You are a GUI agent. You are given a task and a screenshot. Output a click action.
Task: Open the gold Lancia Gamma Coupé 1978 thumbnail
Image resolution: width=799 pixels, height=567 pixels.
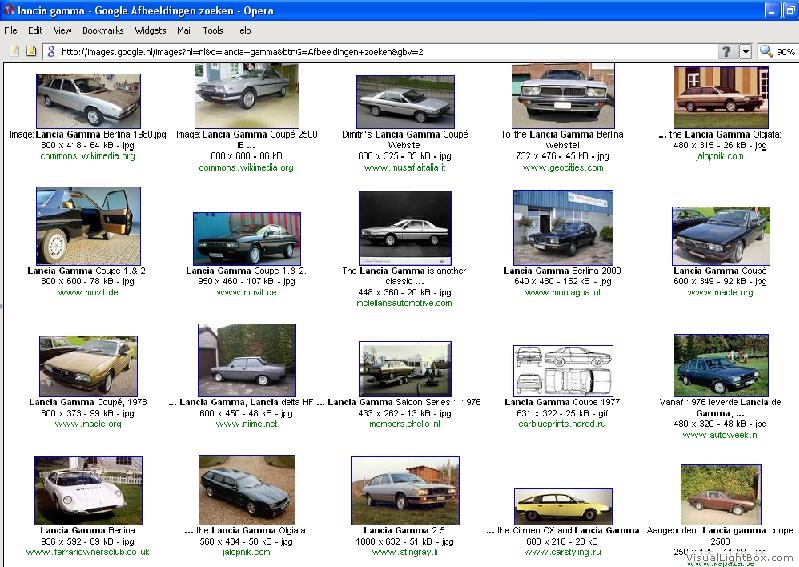(x=88, y=366)
